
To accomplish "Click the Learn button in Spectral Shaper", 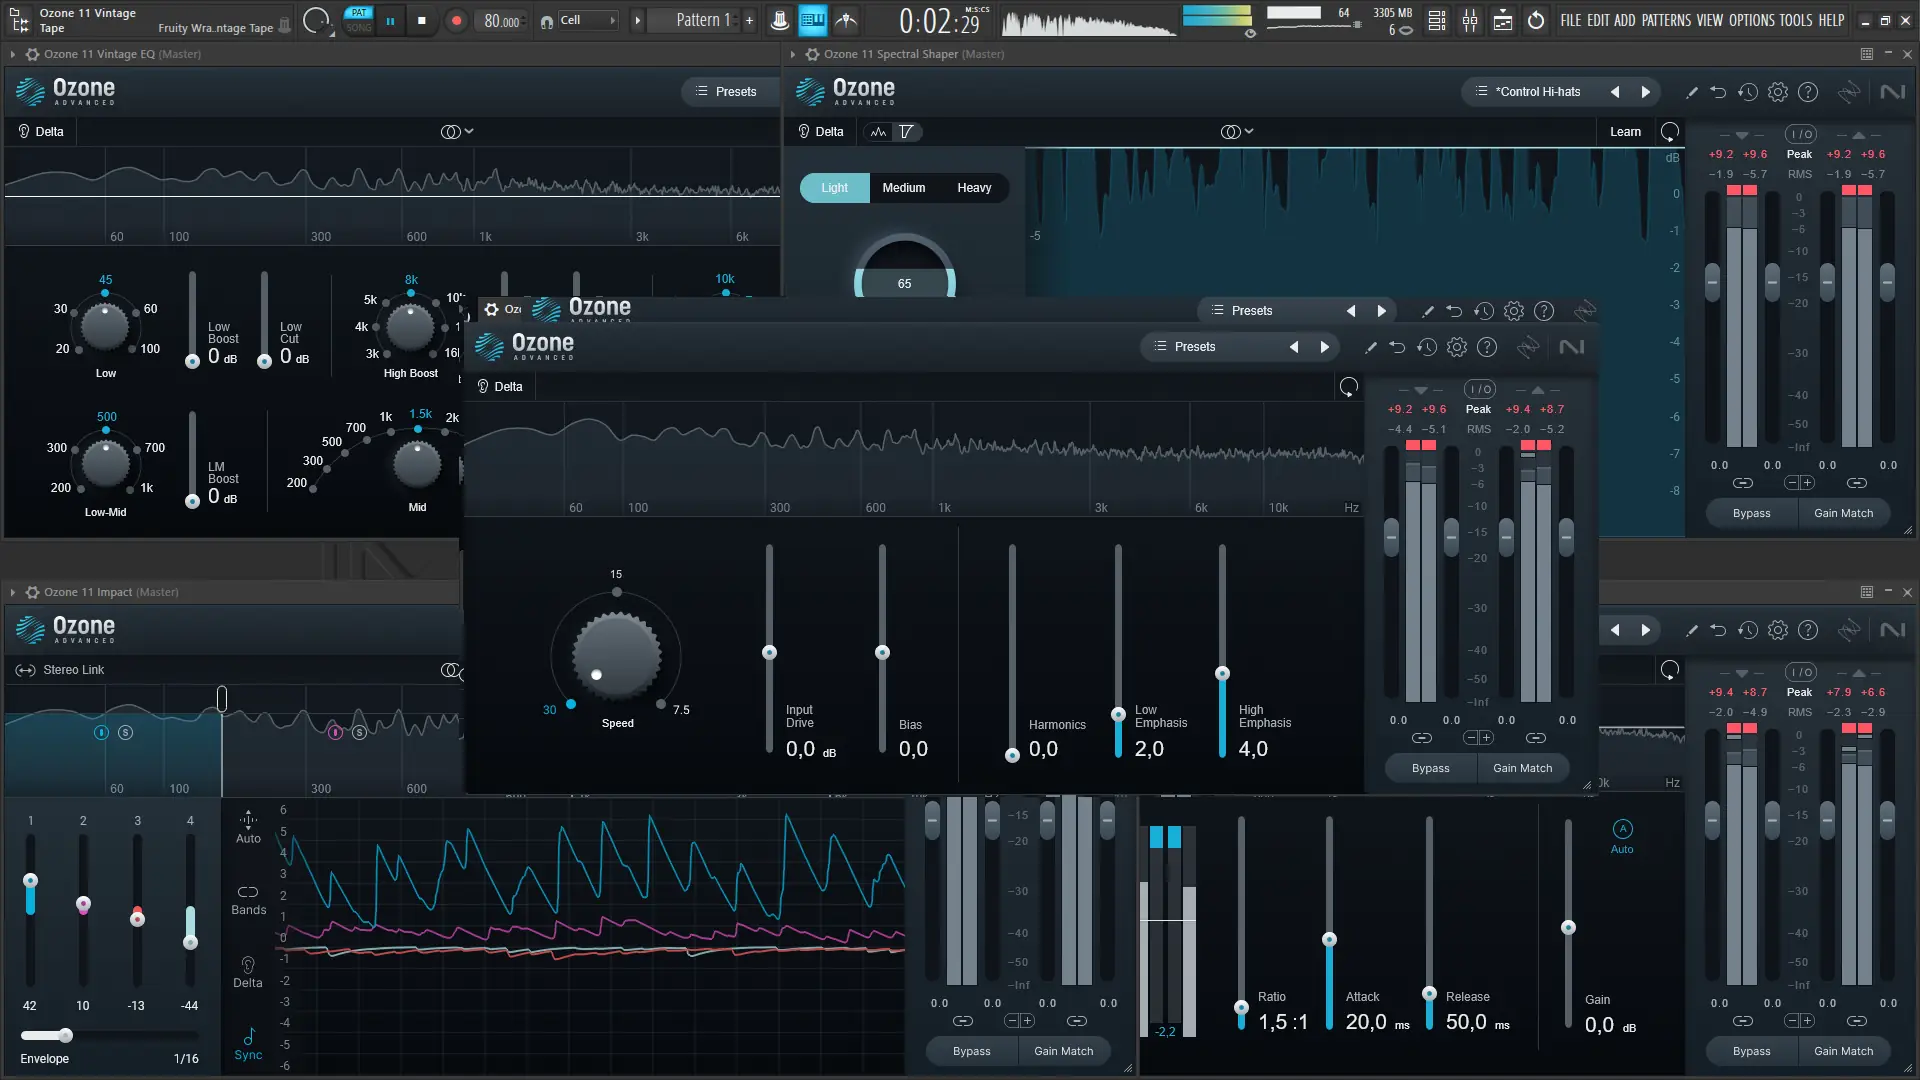I will click(1625, 131).
